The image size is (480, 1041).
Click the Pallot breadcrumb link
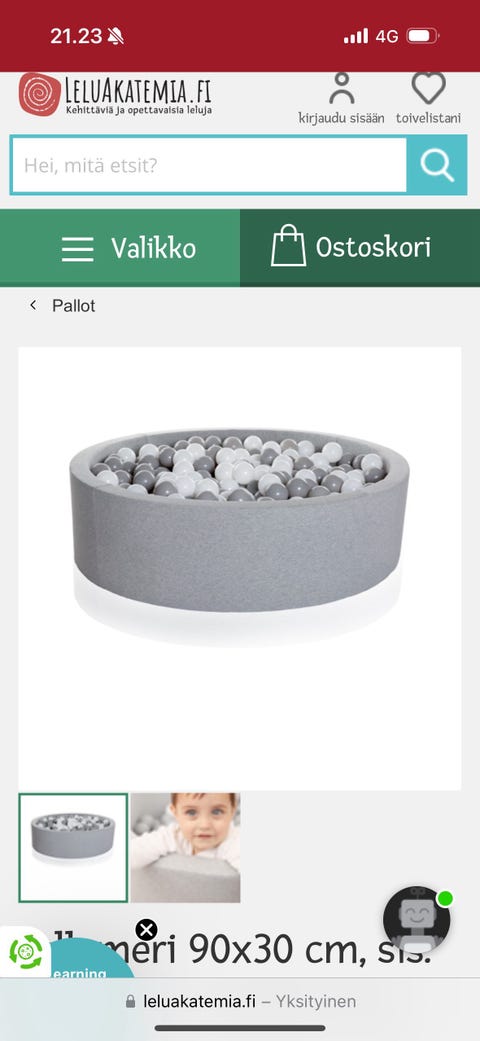click(x=74, y=305)
